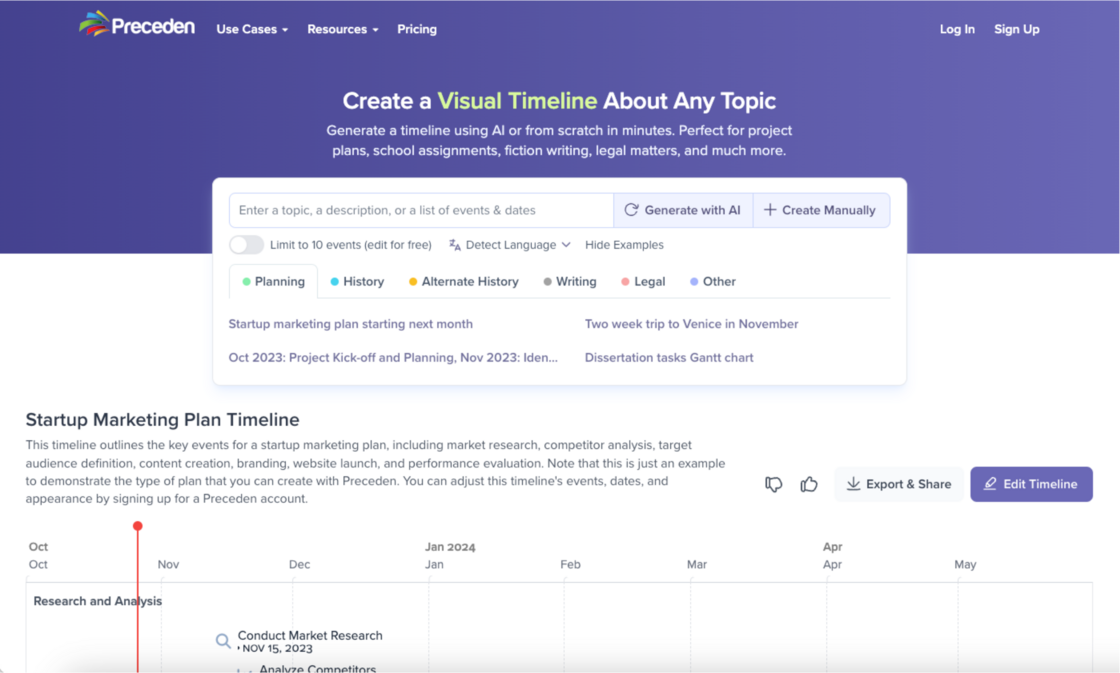Click the Export & Share button
Viewport: 1120px width, 673px height.
[898, 484]
